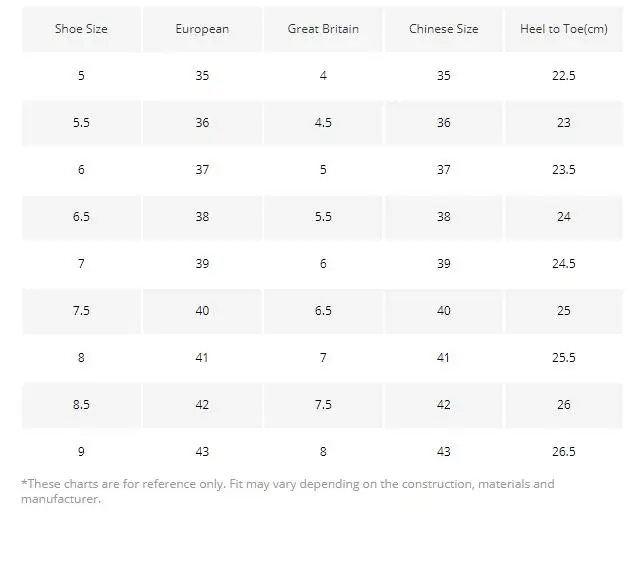Select heel to toe 26.5 value

point(564,452)
